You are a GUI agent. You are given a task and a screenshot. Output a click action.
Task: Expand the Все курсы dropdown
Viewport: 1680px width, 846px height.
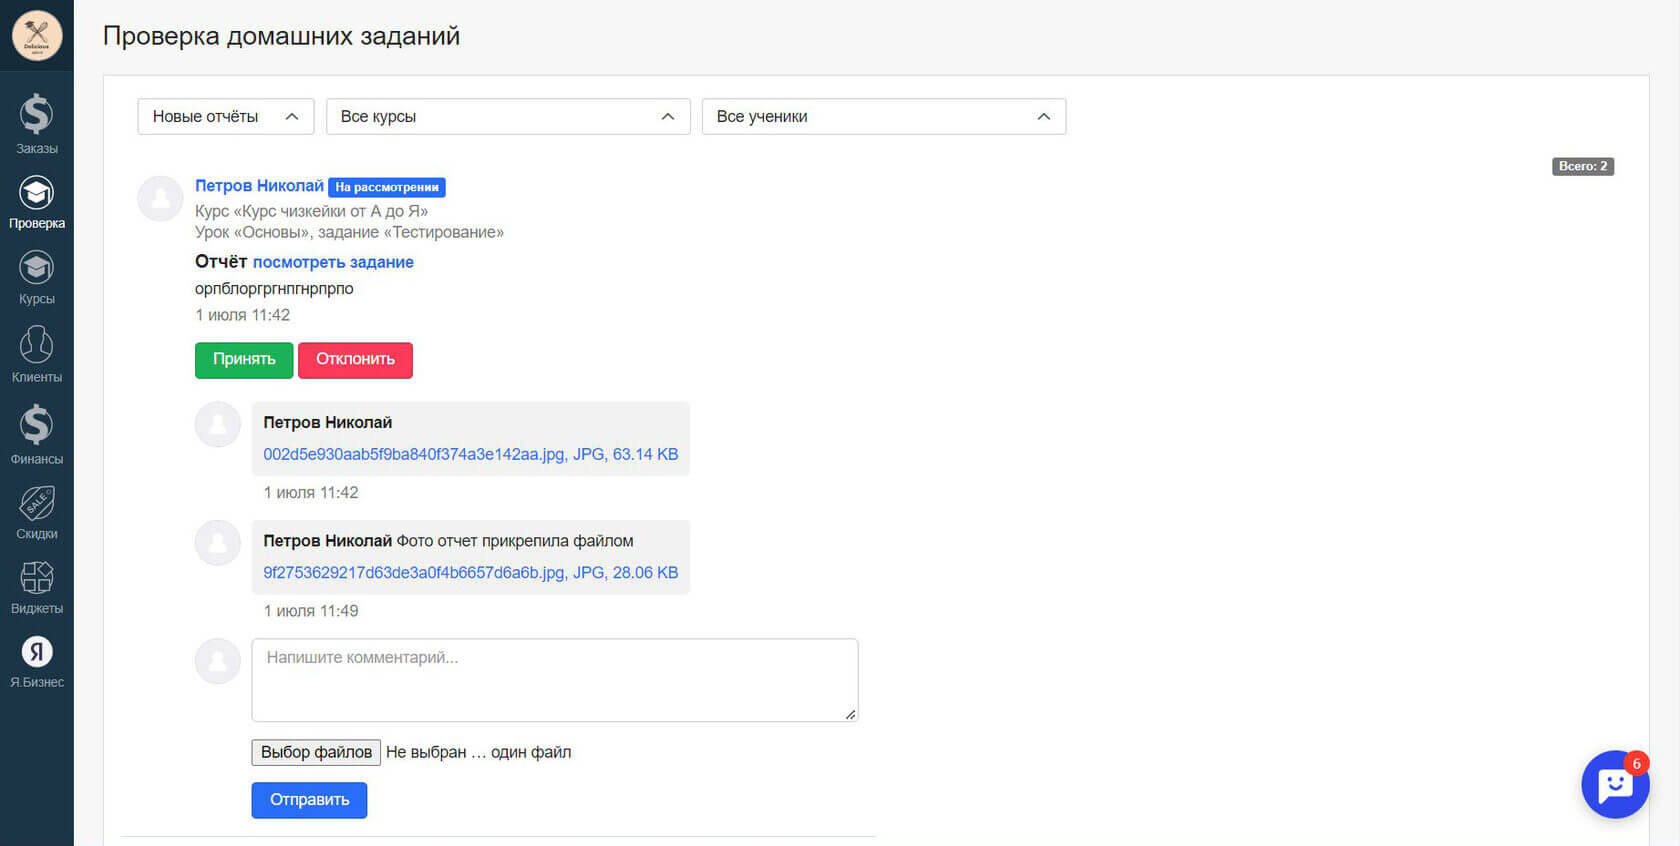[507, 117]
